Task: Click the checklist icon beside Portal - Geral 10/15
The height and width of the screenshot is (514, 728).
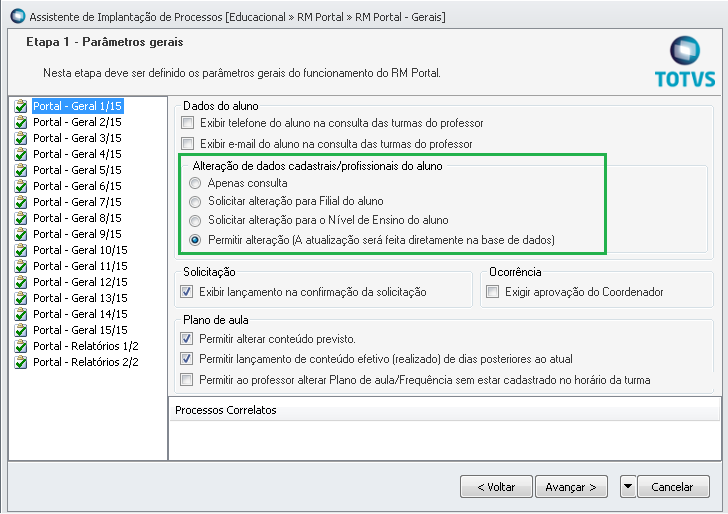Action: pyautogui.click(x=21, y=250)
